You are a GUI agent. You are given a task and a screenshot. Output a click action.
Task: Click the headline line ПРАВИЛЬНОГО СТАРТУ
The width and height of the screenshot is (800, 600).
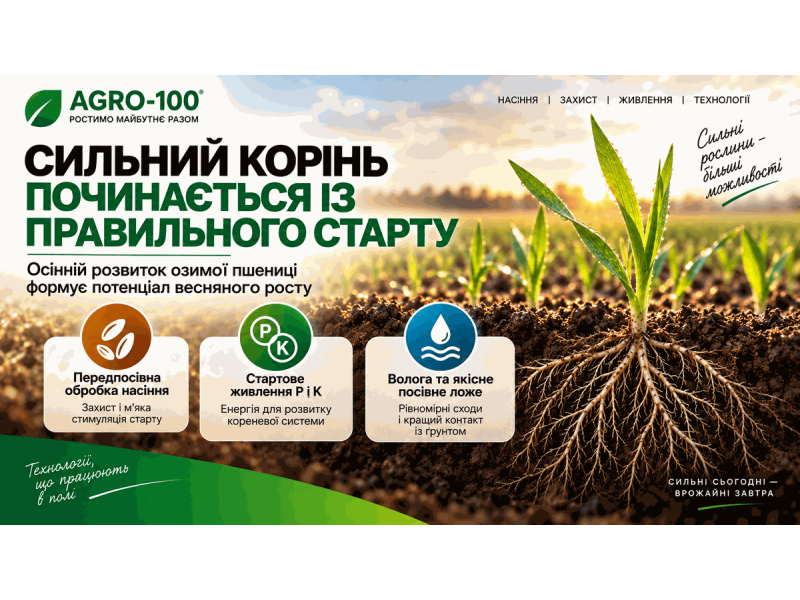241,232
